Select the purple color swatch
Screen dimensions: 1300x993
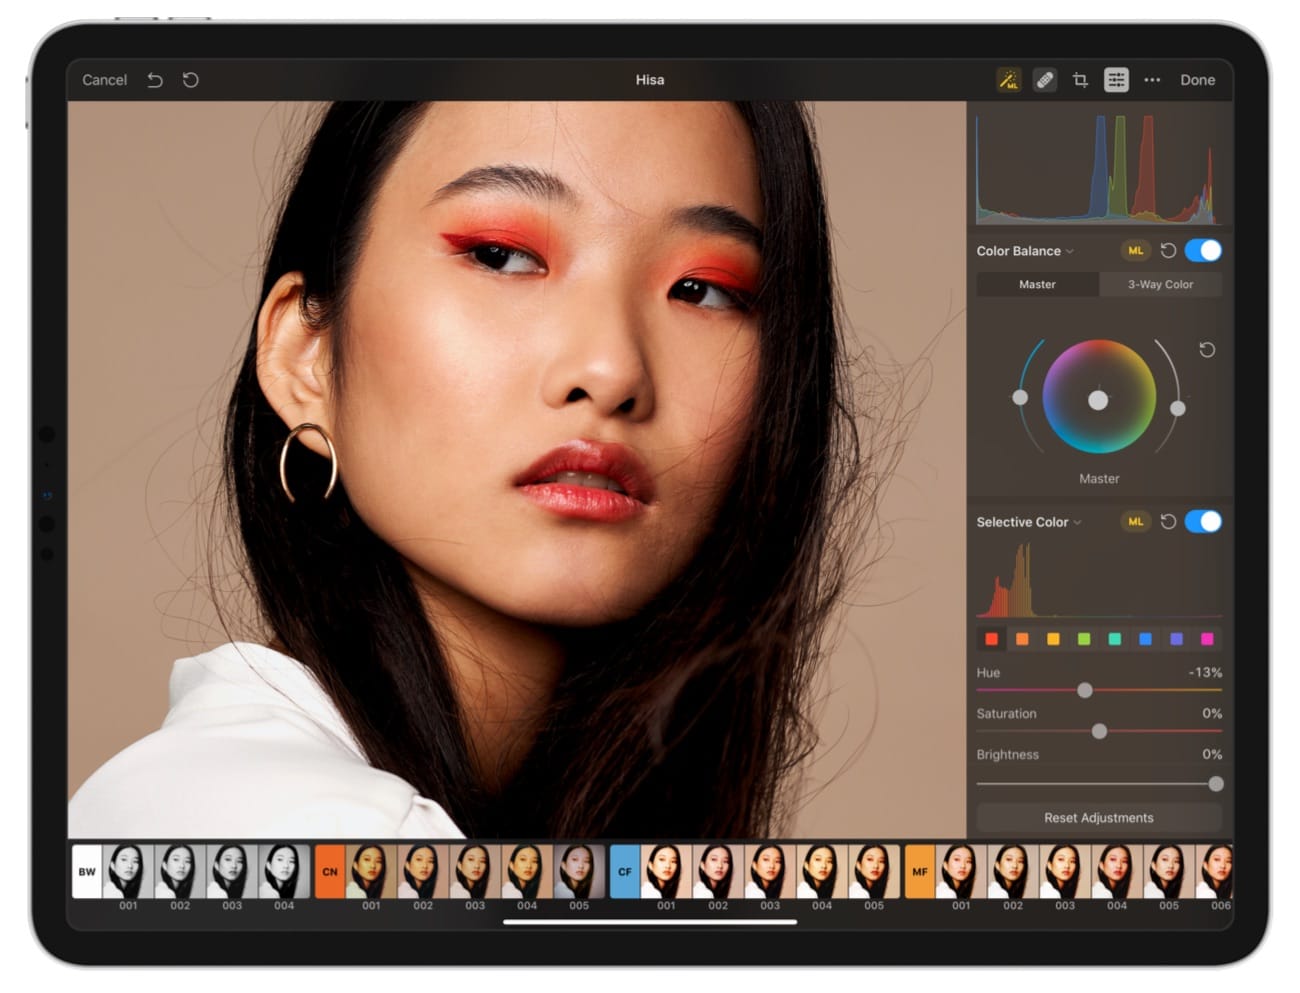[1177, 639]
